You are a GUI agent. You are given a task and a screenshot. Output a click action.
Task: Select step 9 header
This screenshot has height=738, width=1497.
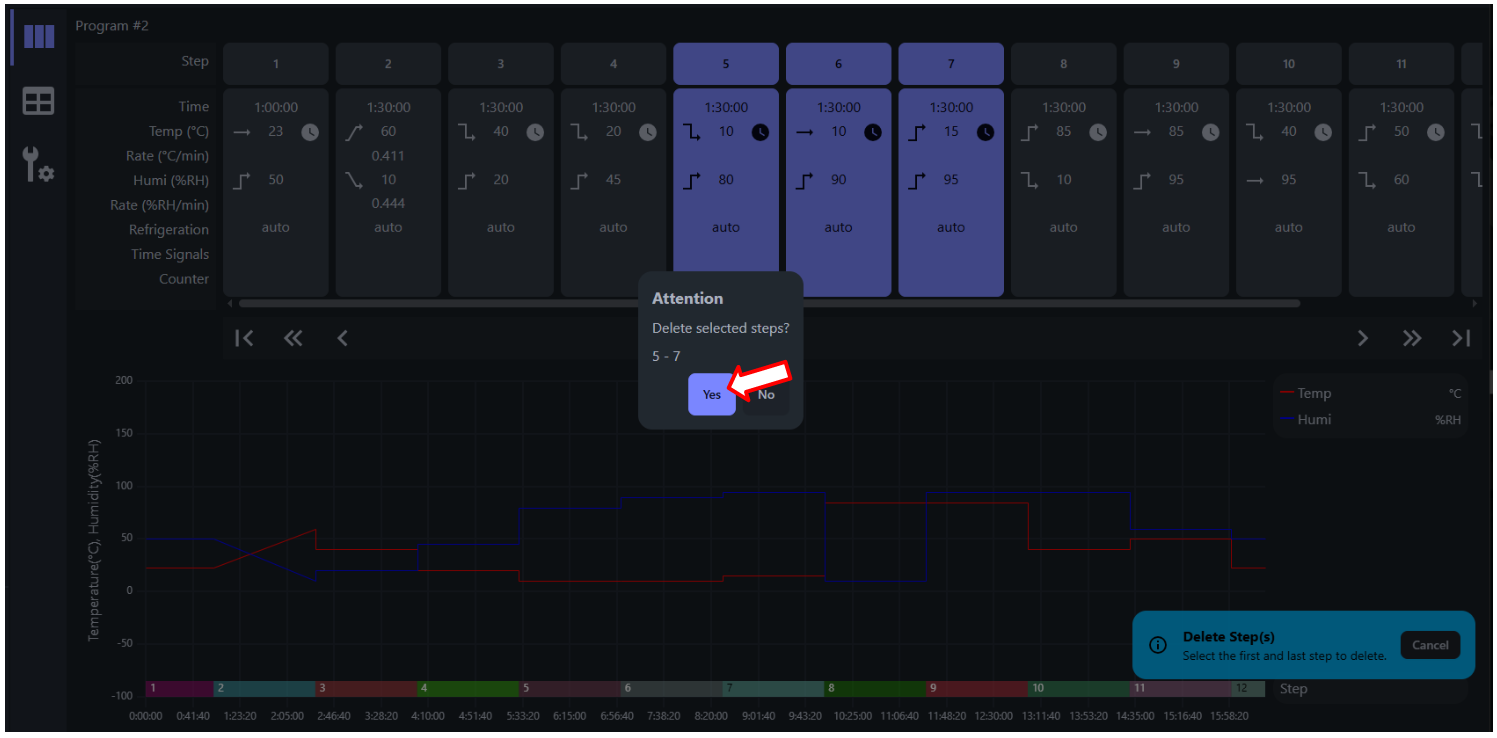[1176, 63]
